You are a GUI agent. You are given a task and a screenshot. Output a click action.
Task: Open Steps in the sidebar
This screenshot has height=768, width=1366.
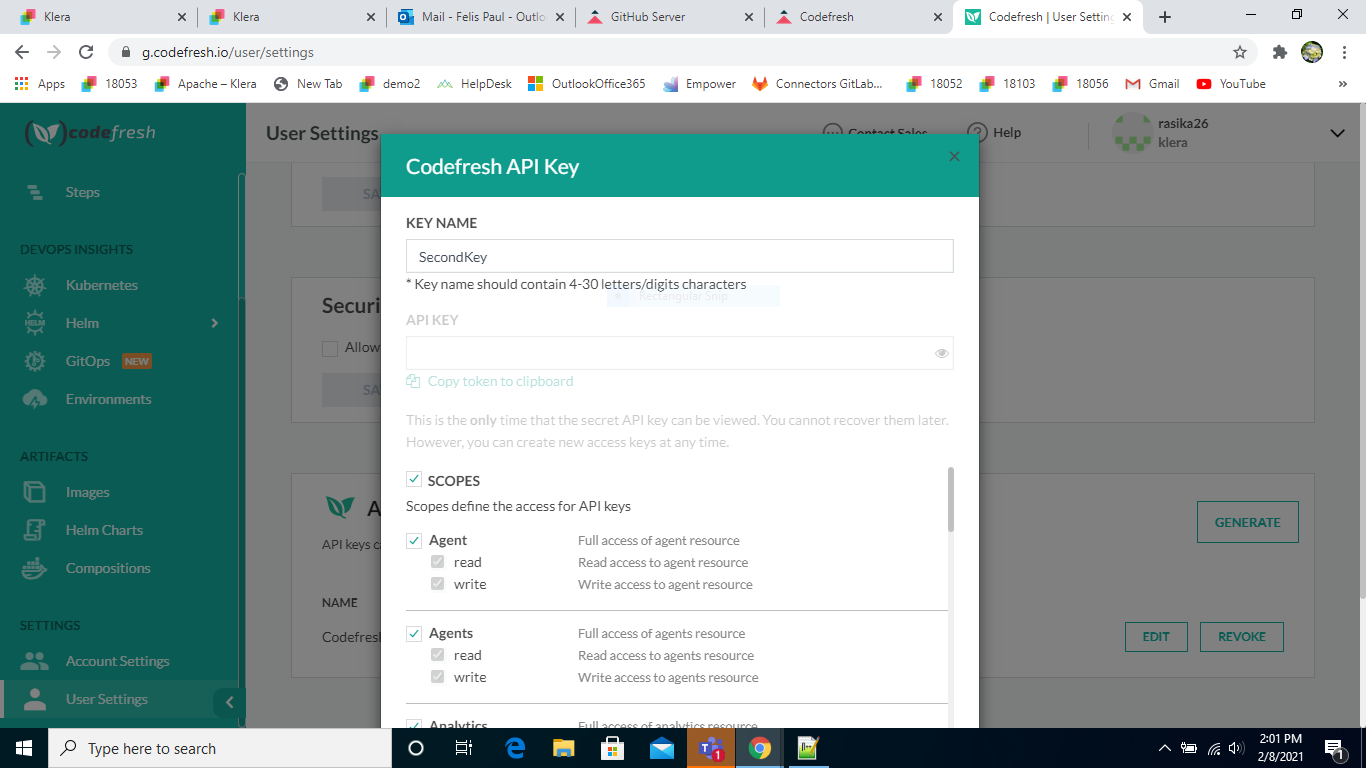pos(83,192)
